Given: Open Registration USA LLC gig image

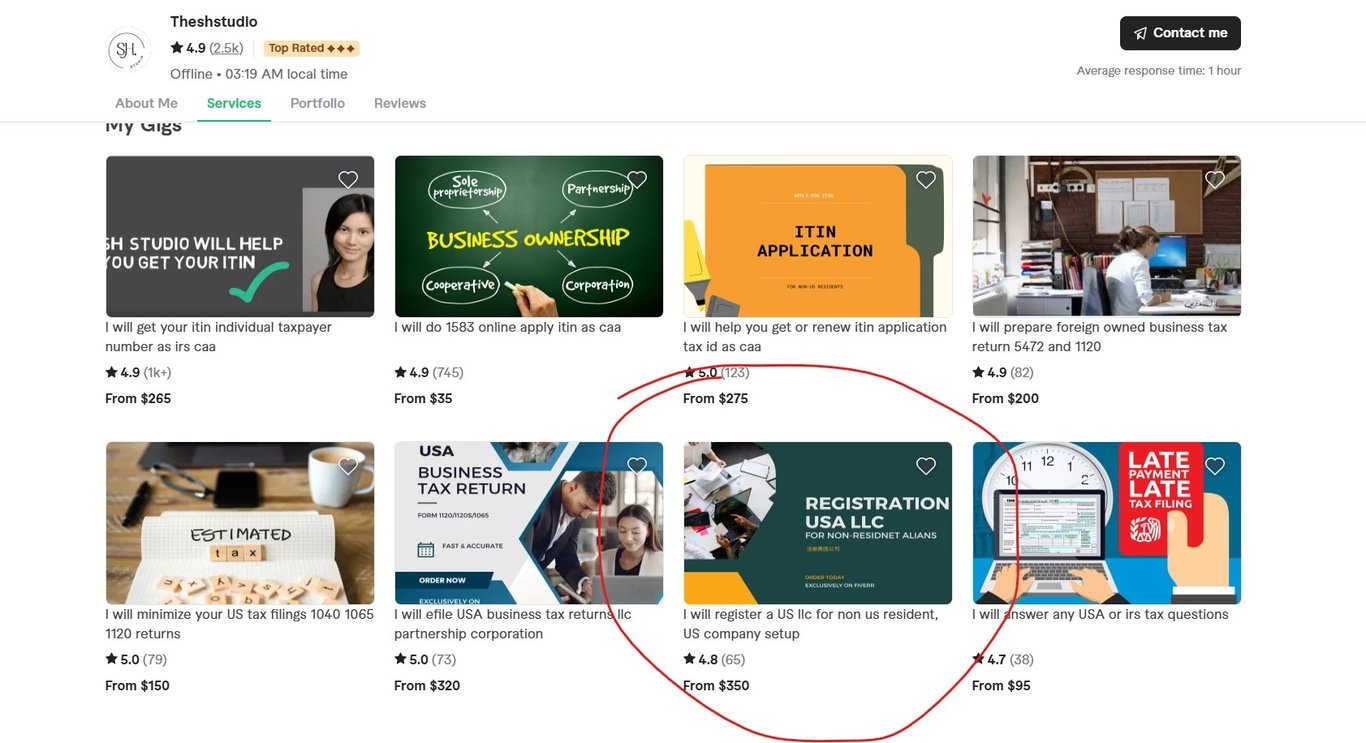Looking at the screenshot, I should tap(818, 523).
